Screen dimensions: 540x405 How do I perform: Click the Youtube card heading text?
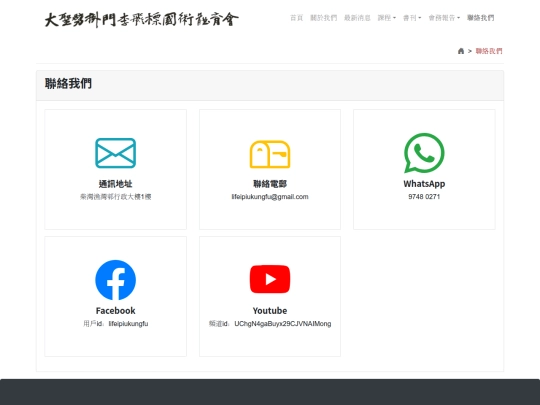coord(270,311)
